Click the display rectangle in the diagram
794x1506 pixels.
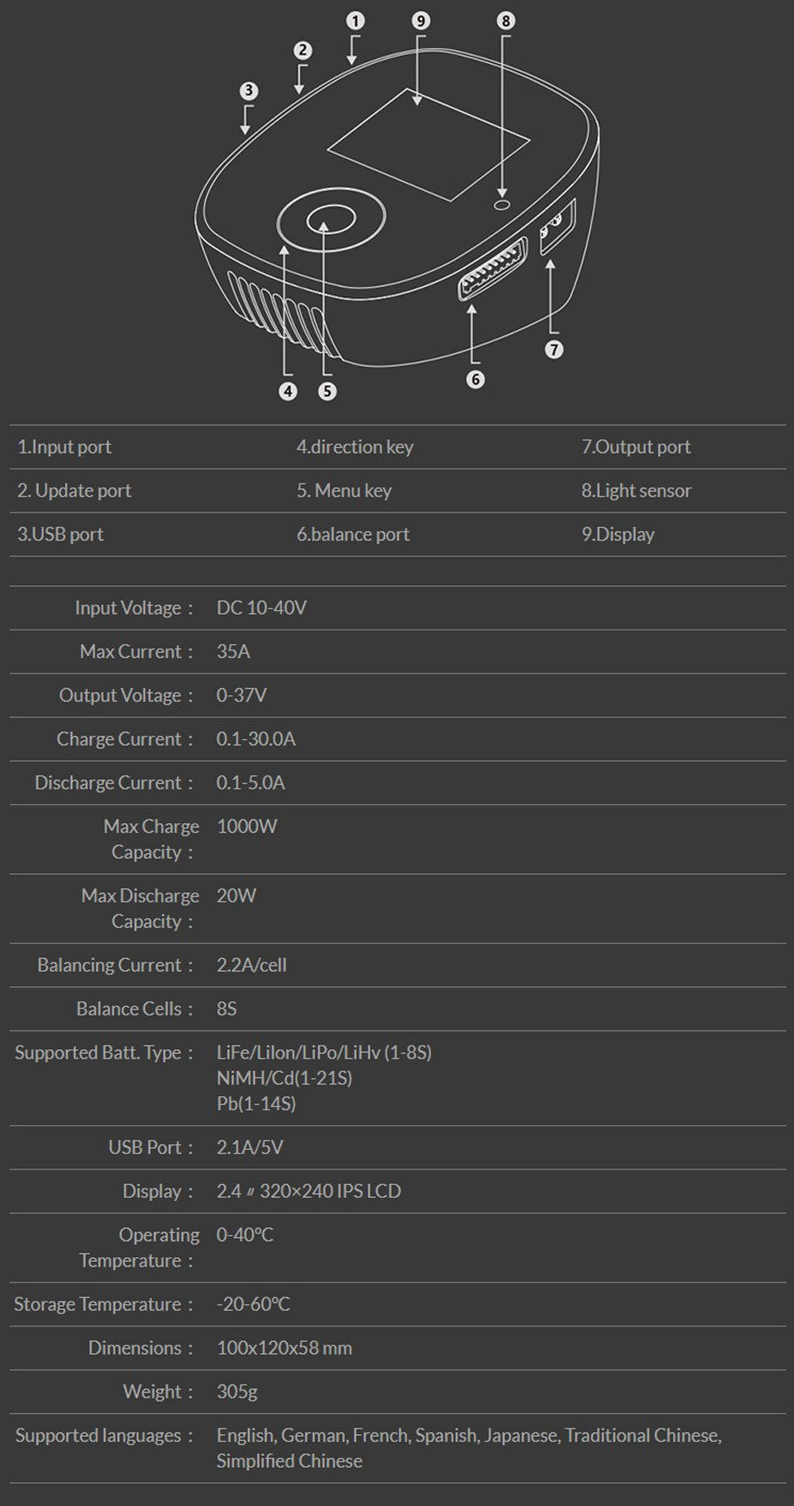[428, 144]
